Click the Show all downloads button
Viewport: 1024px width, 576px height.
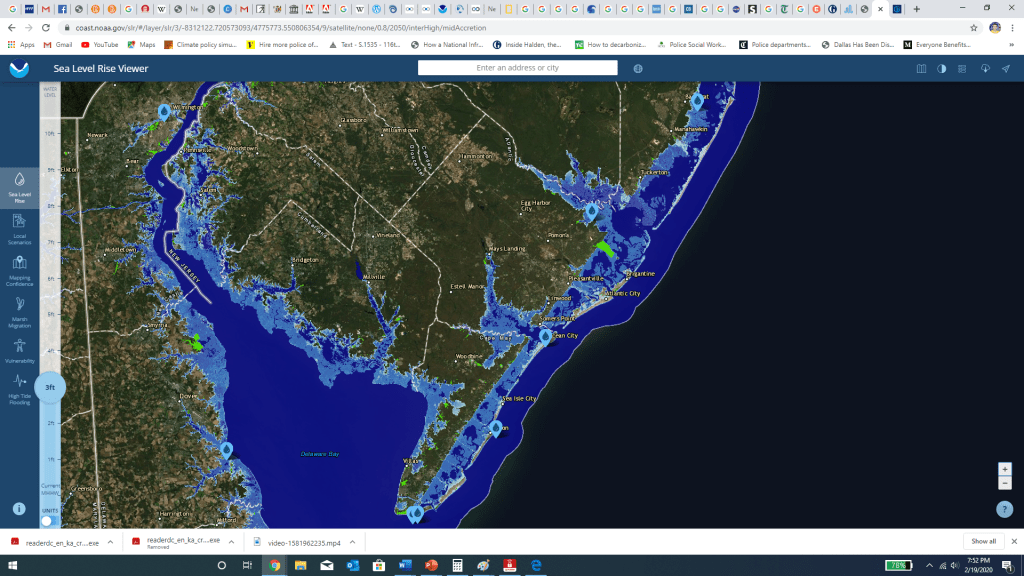click(x=984, y=541)
